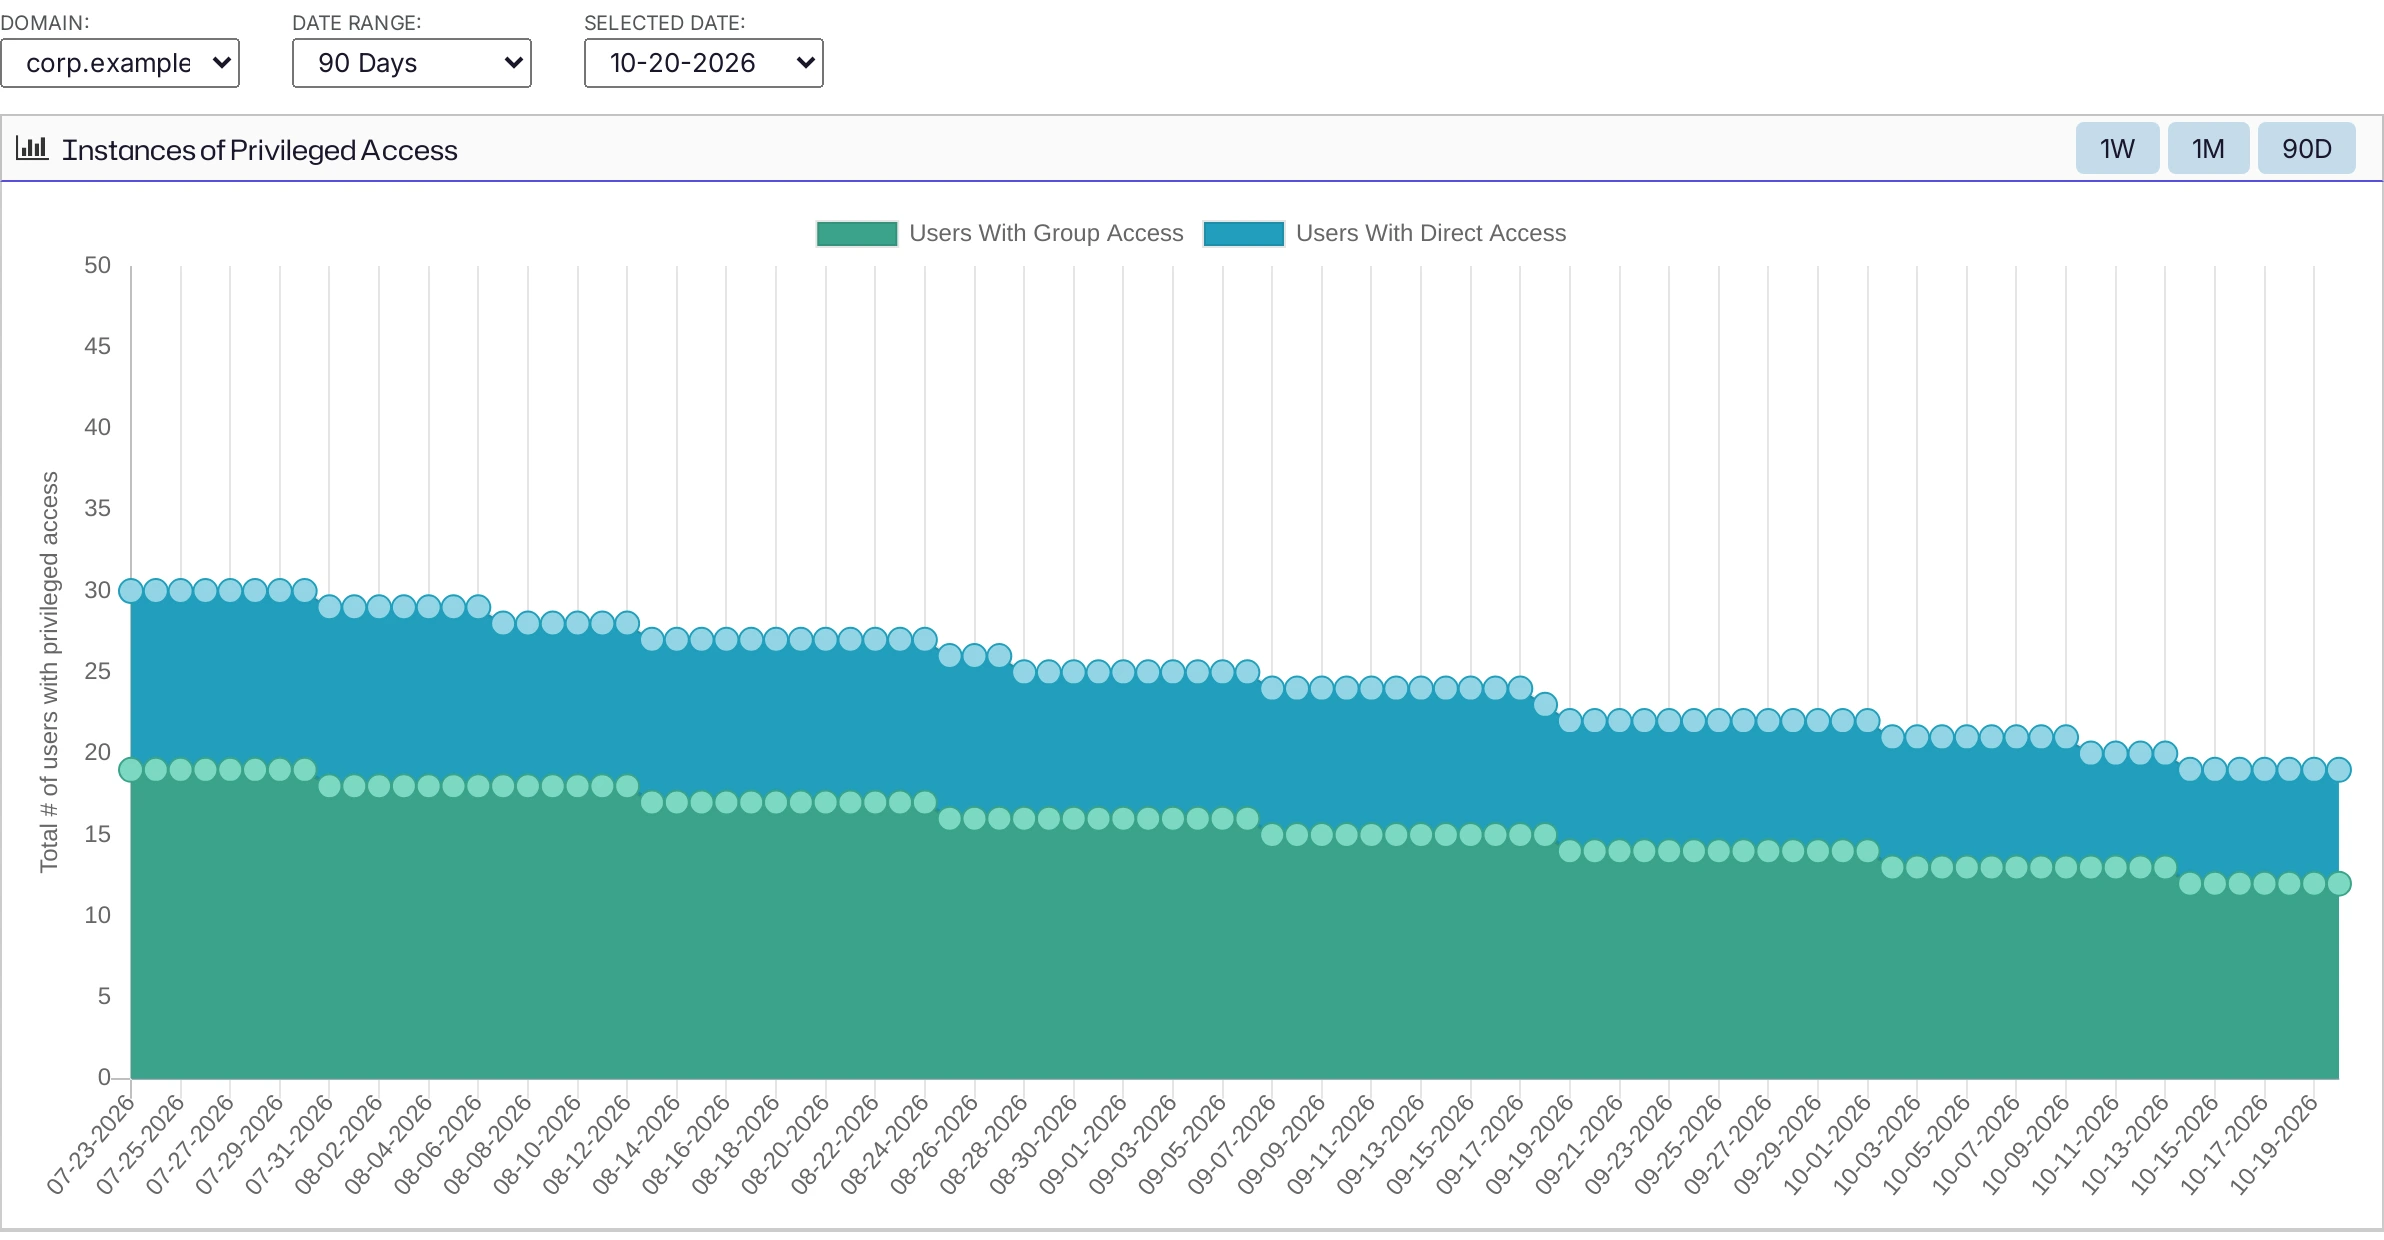Click the y-axis value 25
This screenshot has height=1240, width=2384.
tap(97, 671)
